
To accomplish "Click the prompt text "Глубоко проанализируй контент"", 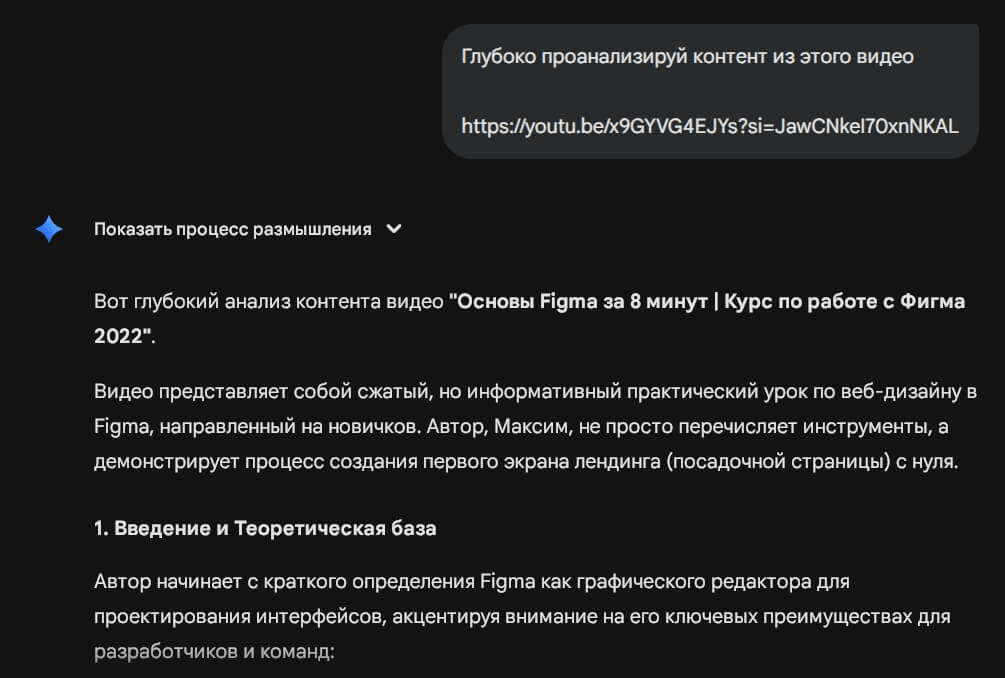I will point(600,56).
